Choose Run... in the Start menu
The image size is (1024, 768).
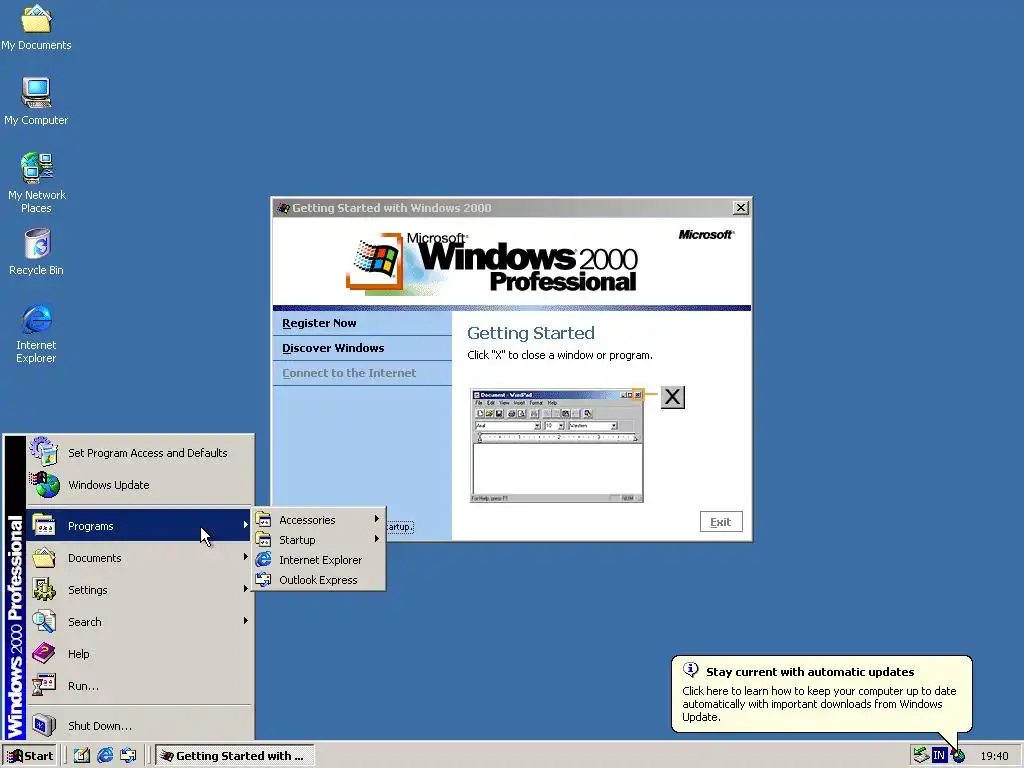[140, 686]
